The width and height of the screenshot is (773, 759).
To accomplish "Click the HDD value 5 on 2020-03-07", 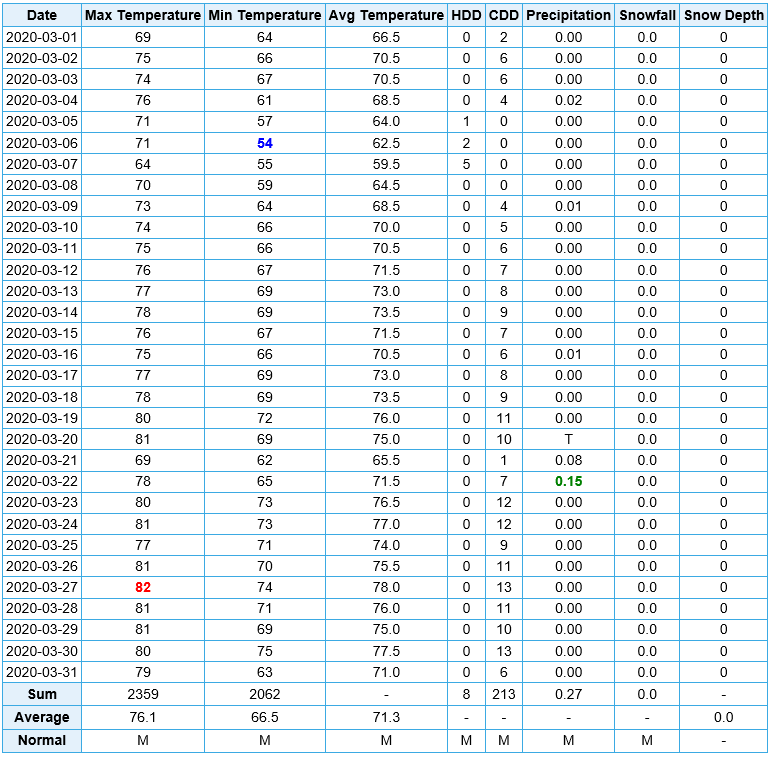I will point(466,165).
